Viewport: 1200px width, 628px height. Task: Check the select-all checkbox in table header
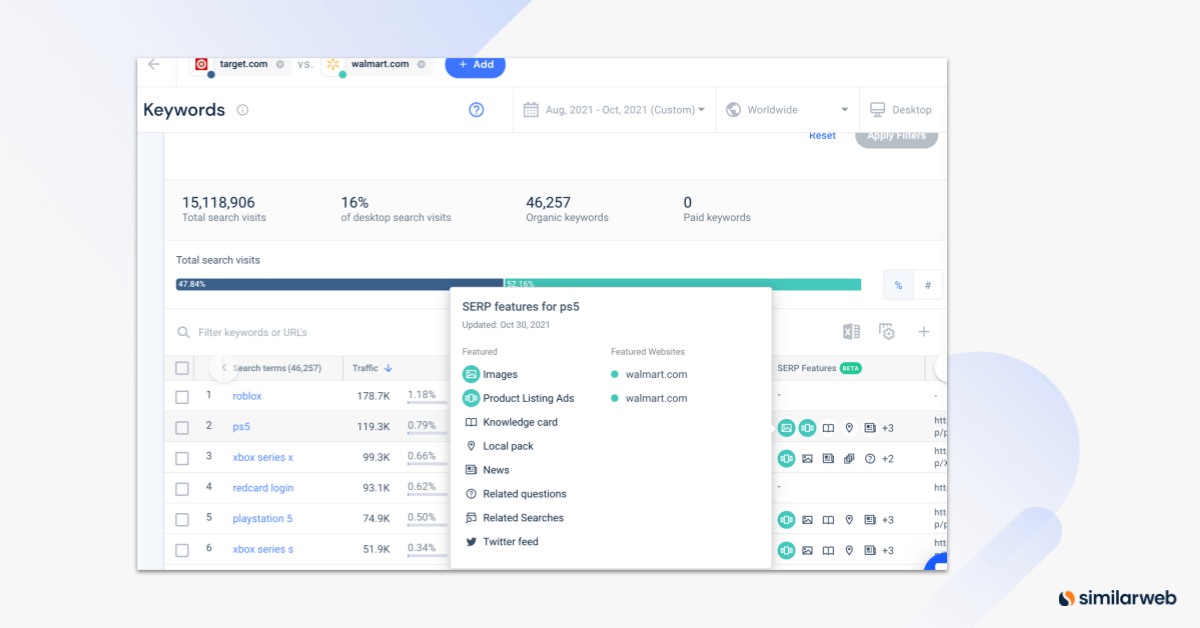(182, 368)
